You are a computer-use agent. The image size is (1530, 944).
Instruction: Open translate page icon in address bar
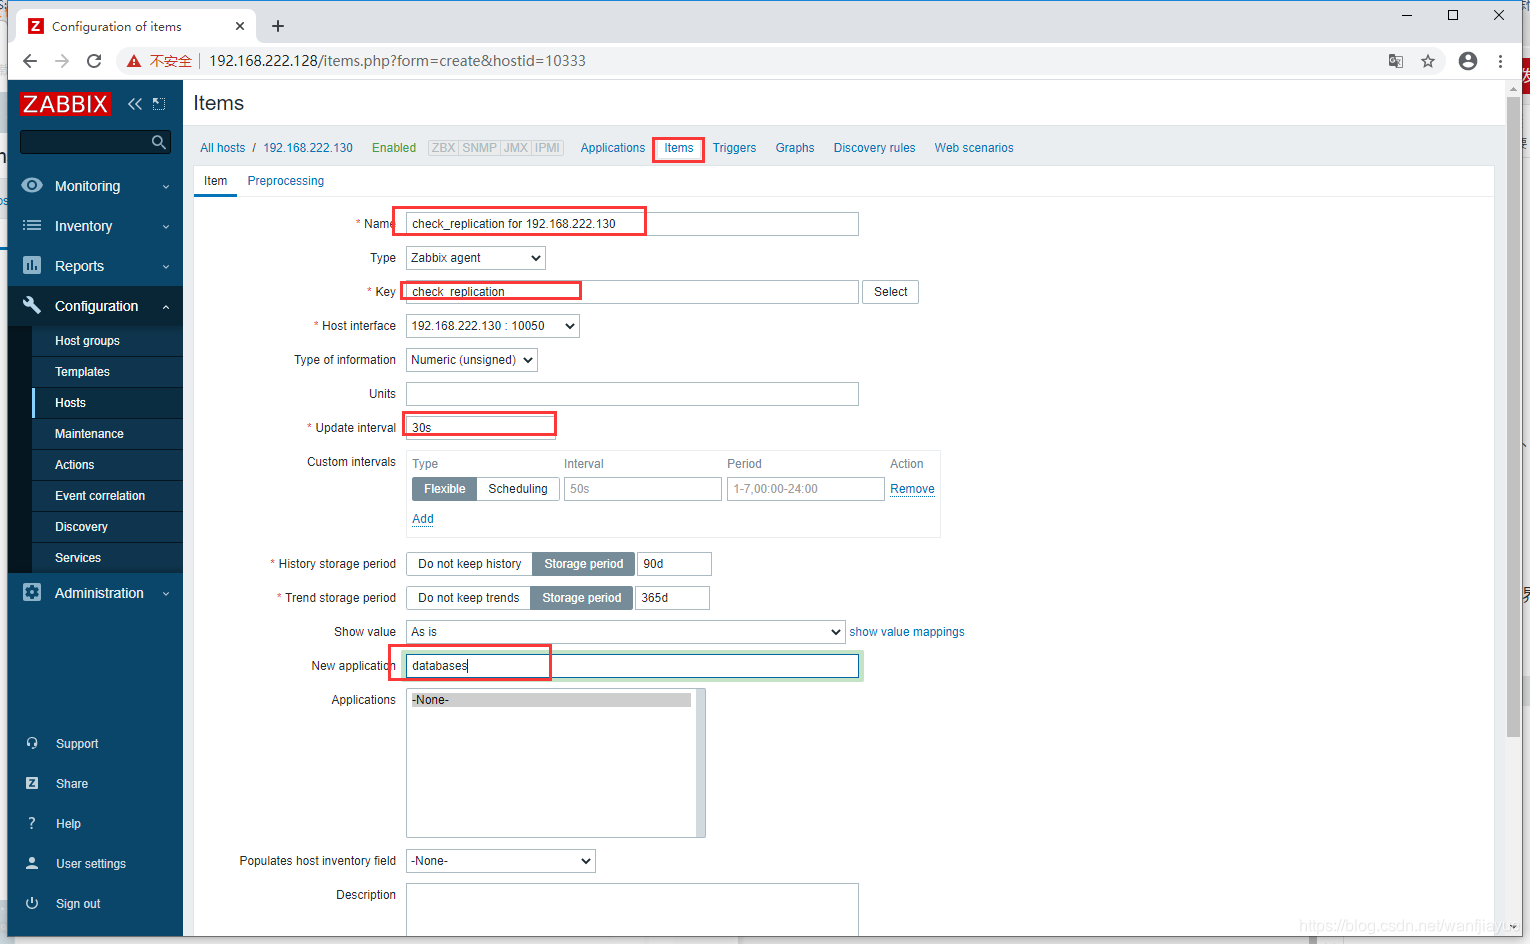pos(1396,61)
